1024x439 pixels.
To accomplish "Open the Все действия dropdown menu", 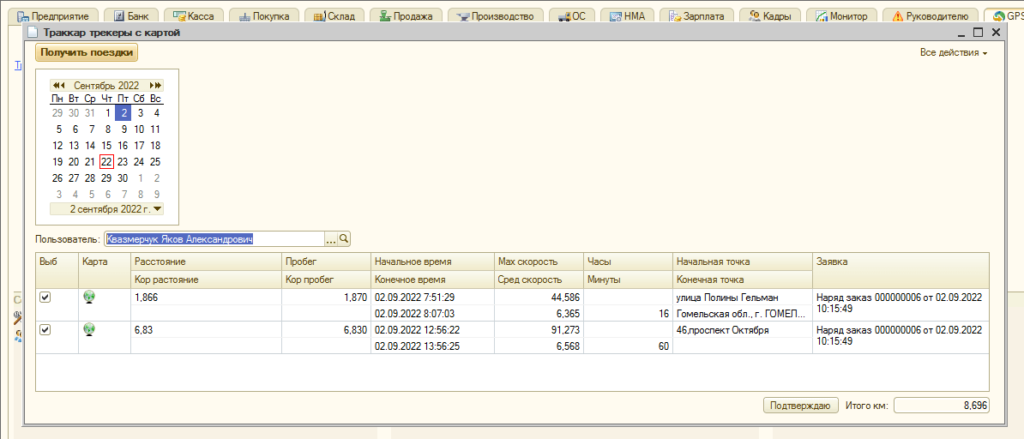I will [x=953, y=52].
